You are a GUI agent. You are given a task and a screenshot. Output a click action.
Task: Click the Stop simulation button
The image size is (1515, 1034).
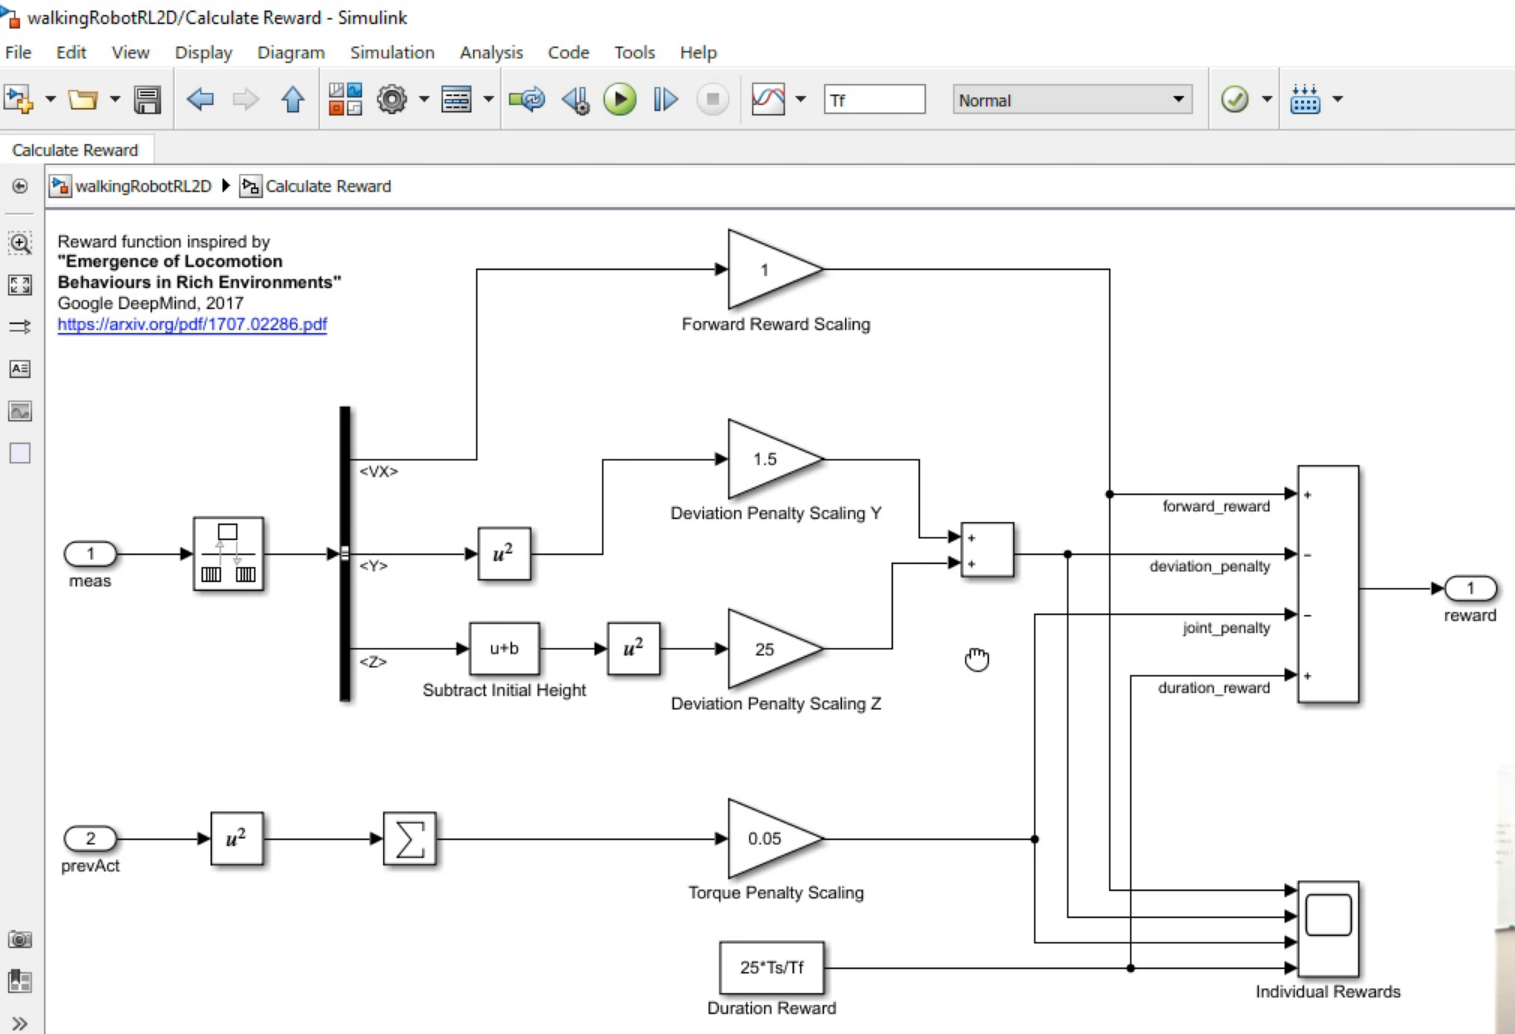point(712,99)
